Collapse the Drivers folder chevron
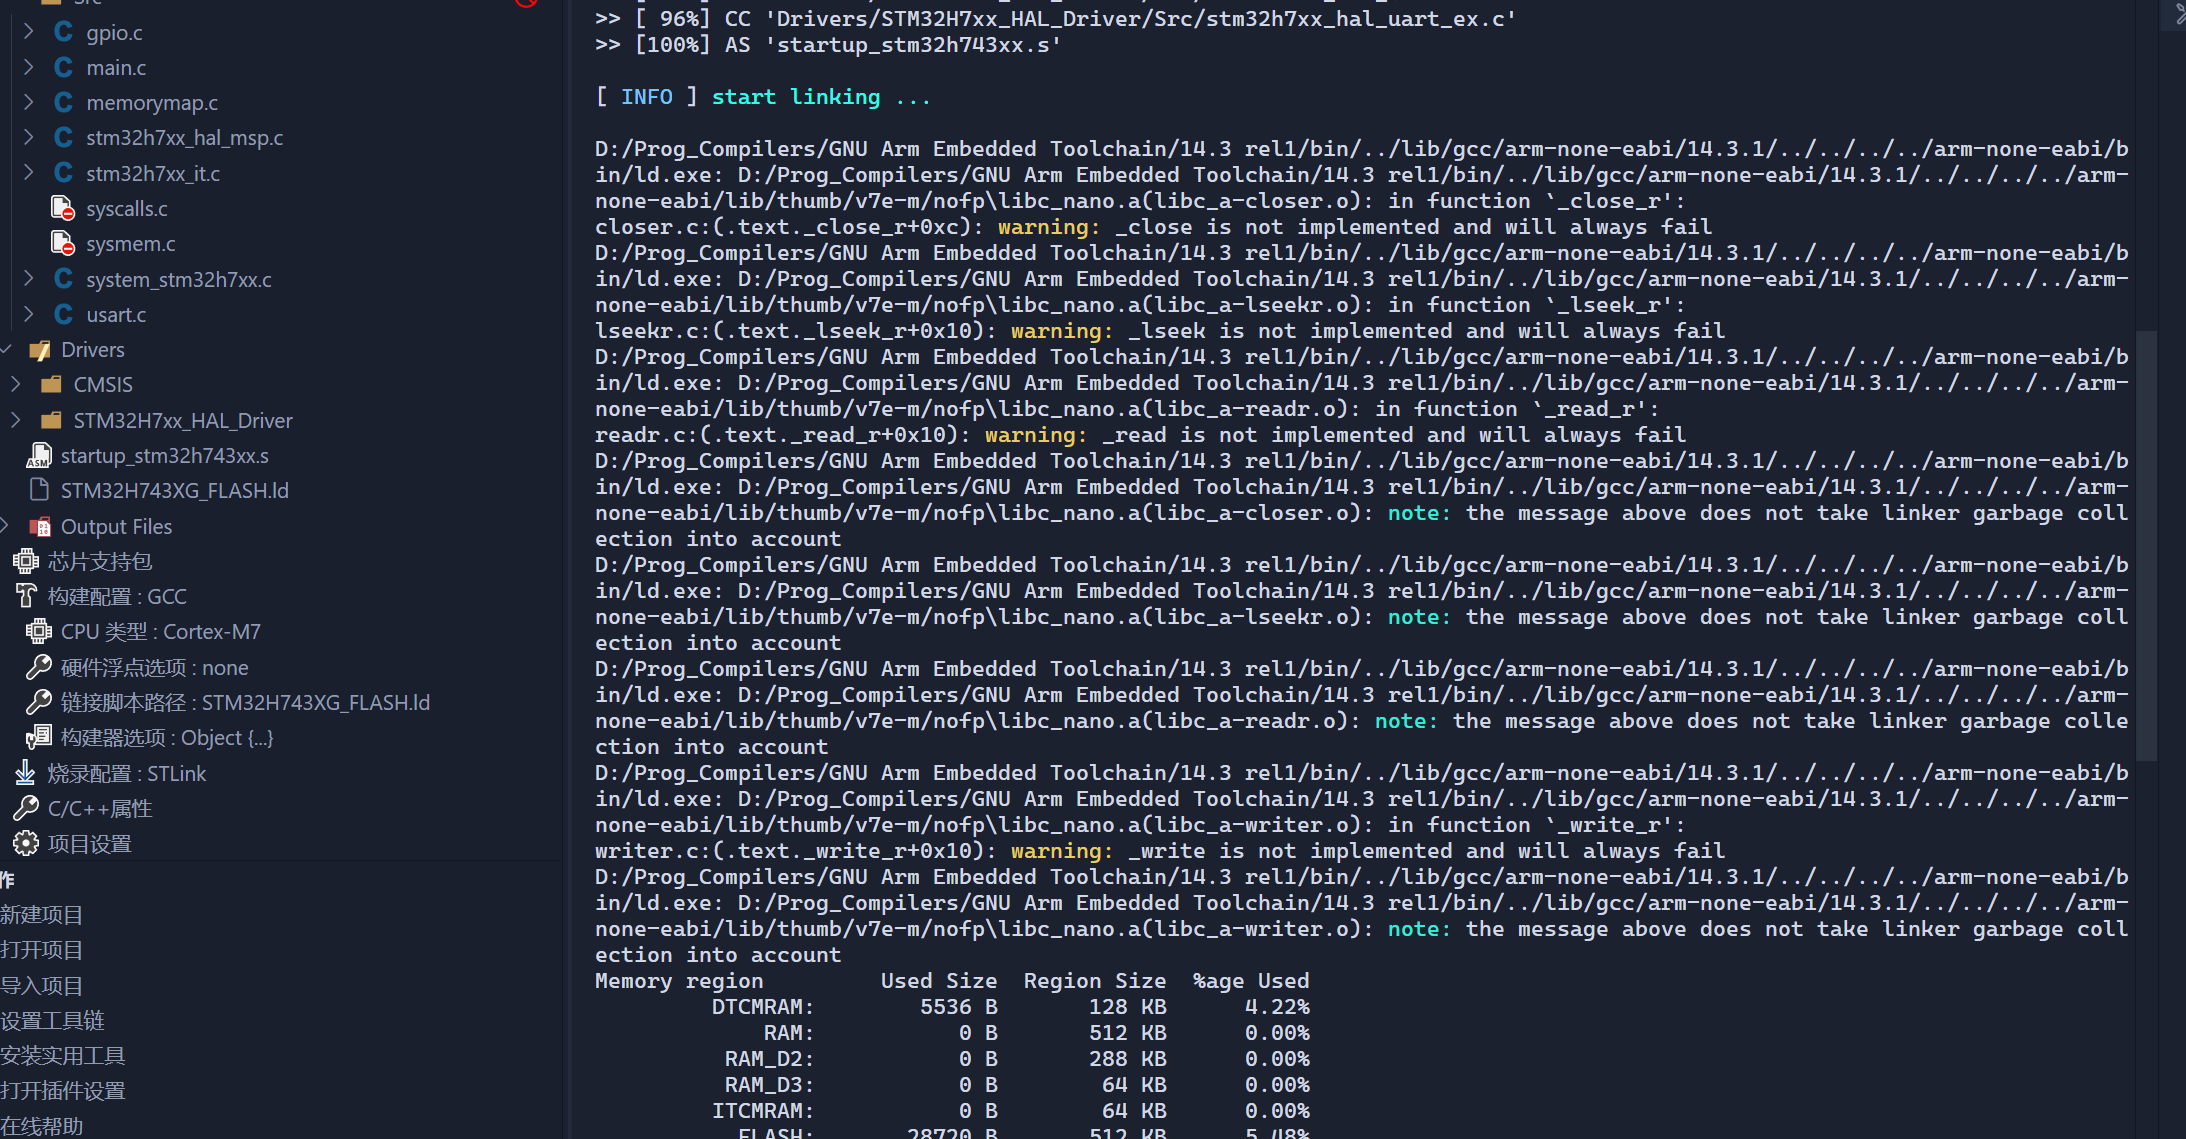 tap(6, 350)
